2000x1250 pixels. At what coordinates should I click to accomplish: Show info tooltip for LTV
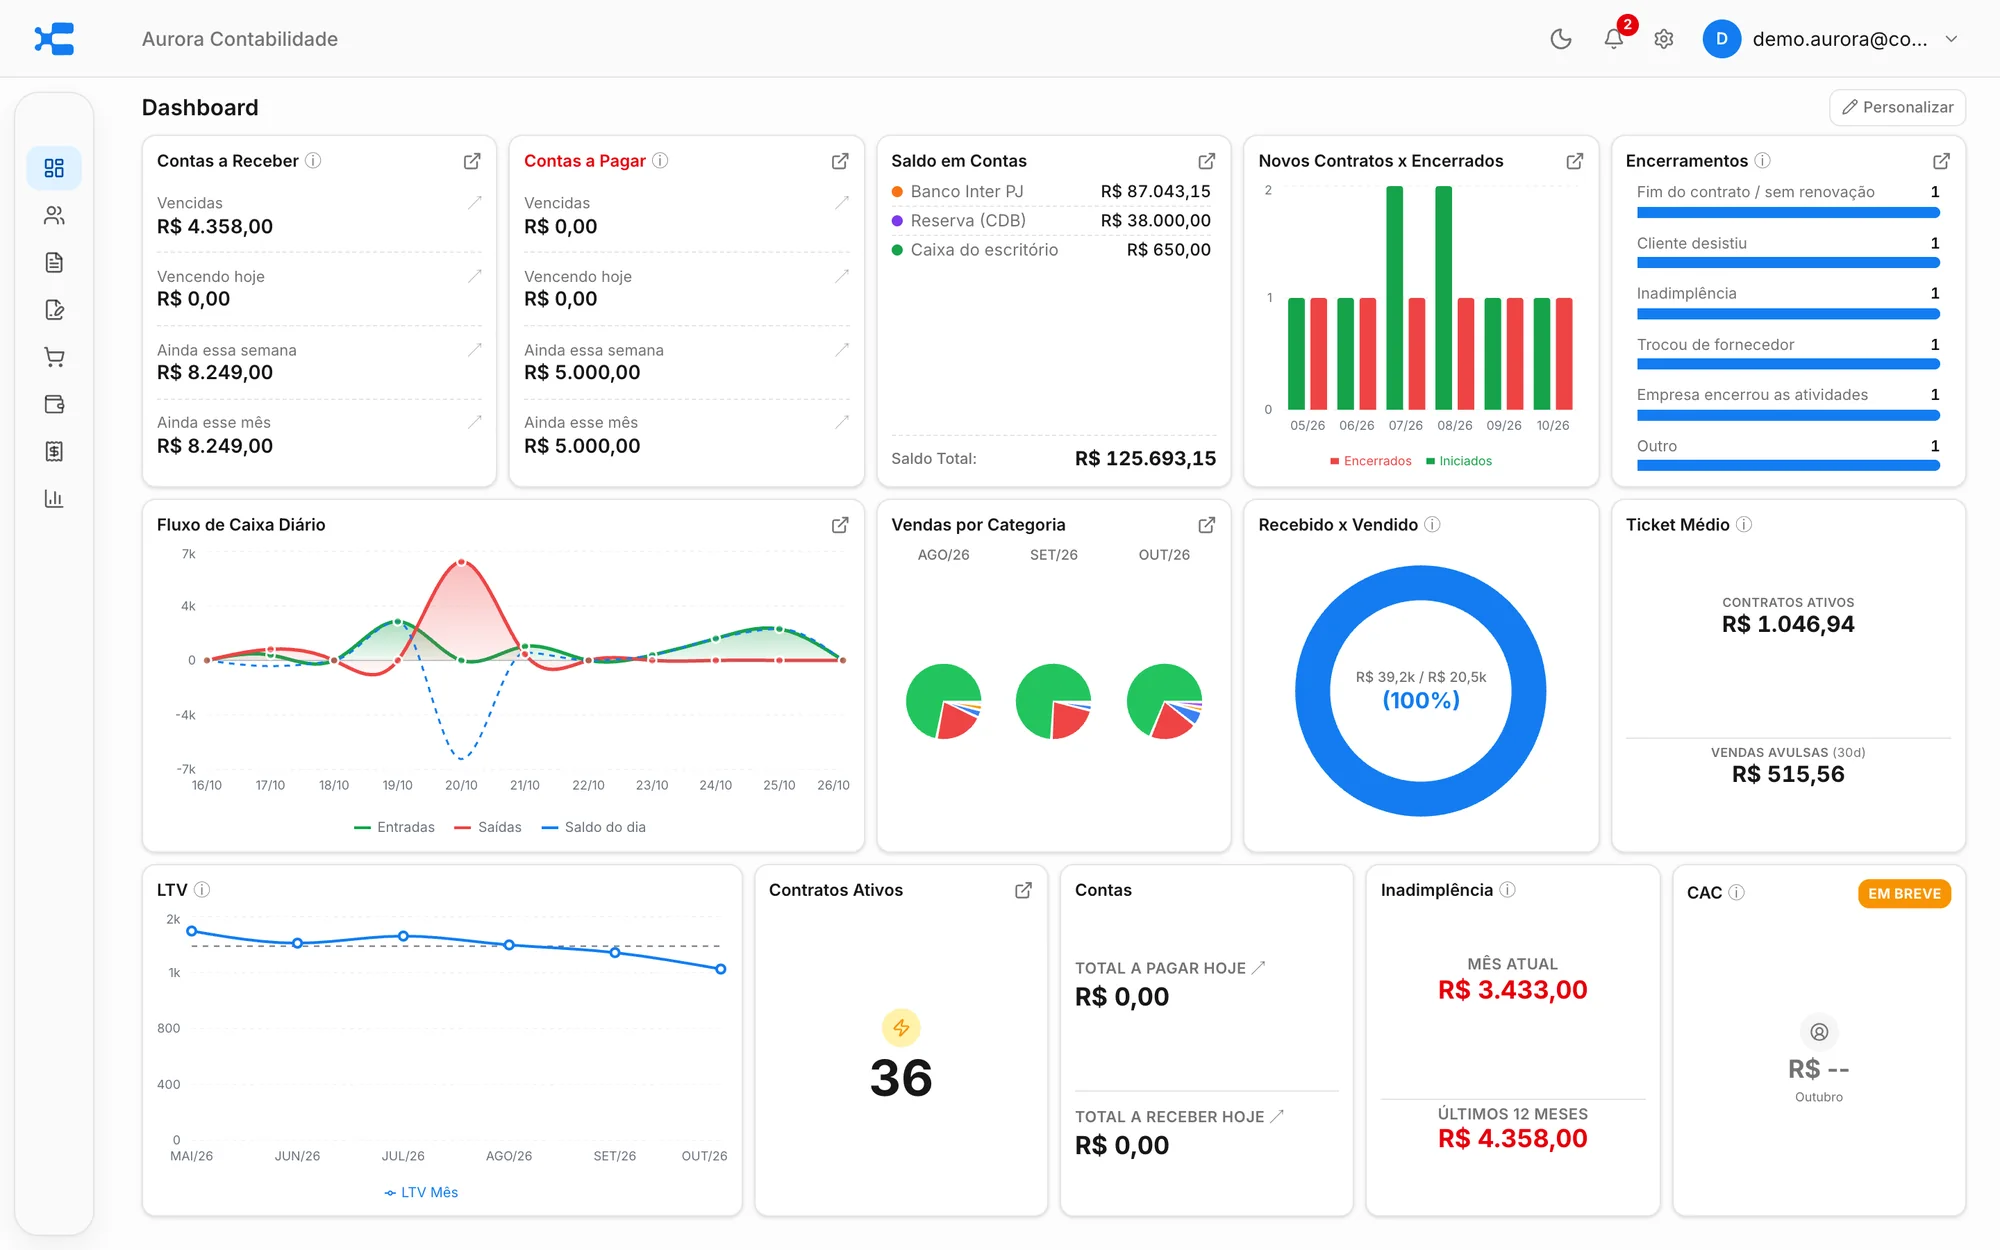point(202,889)
